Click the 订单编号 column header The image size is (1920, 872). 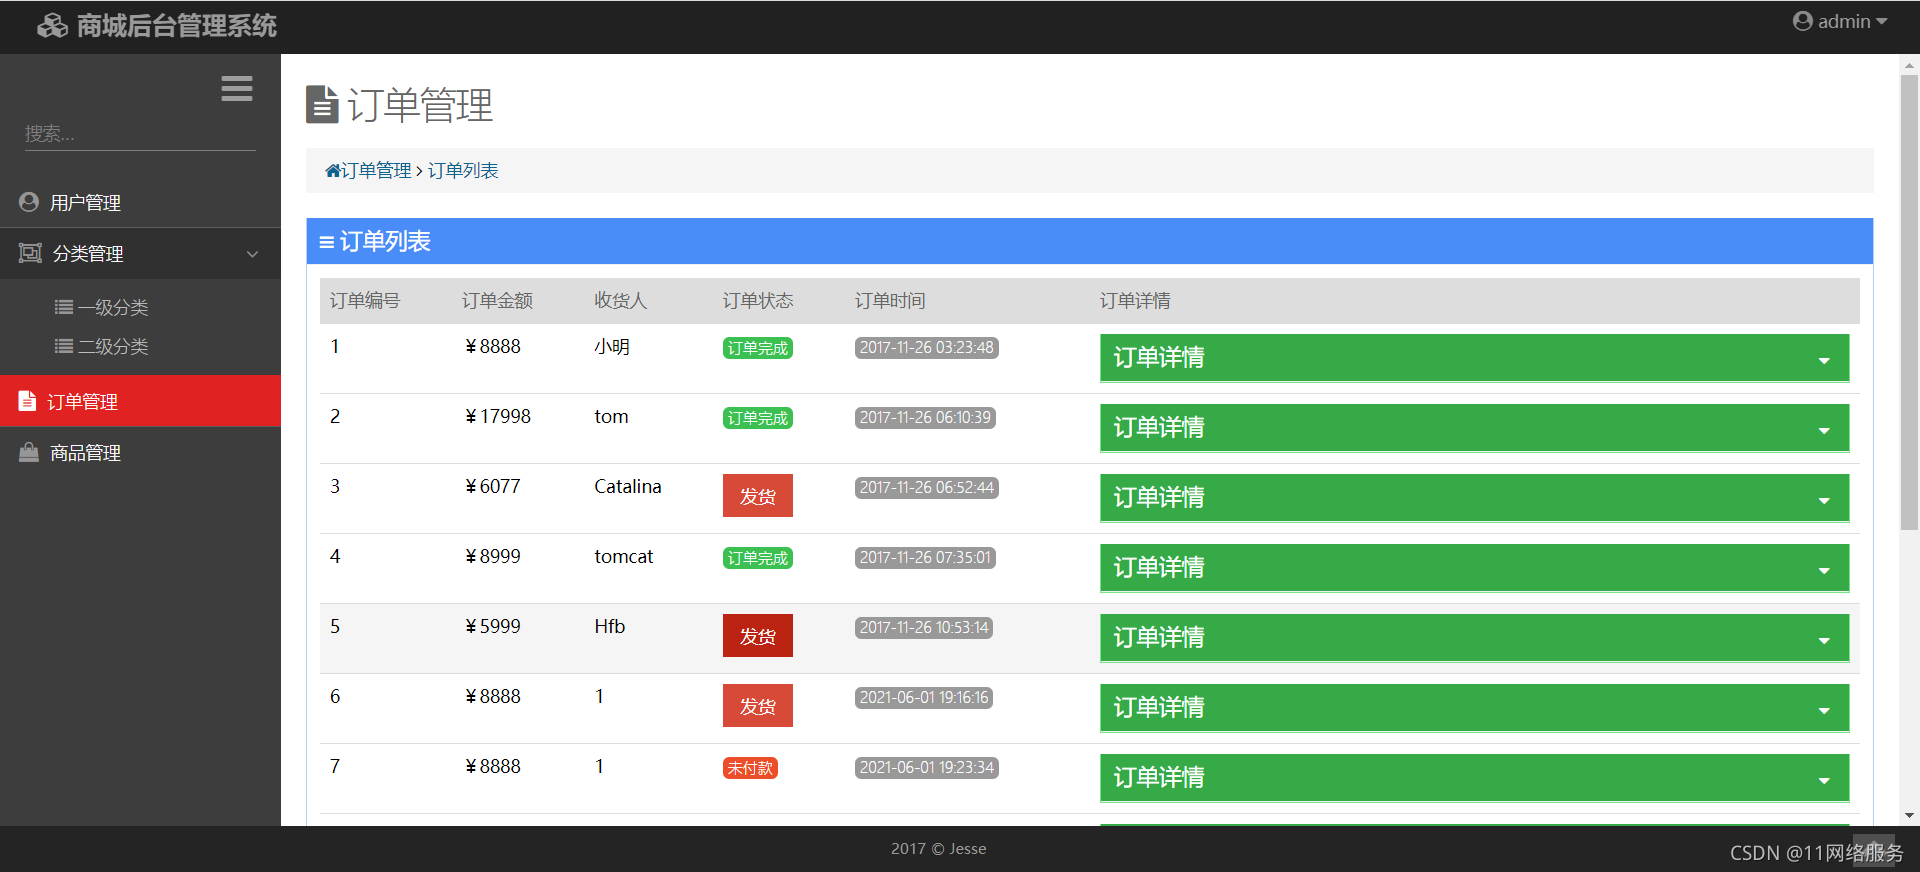pos(365,301)
